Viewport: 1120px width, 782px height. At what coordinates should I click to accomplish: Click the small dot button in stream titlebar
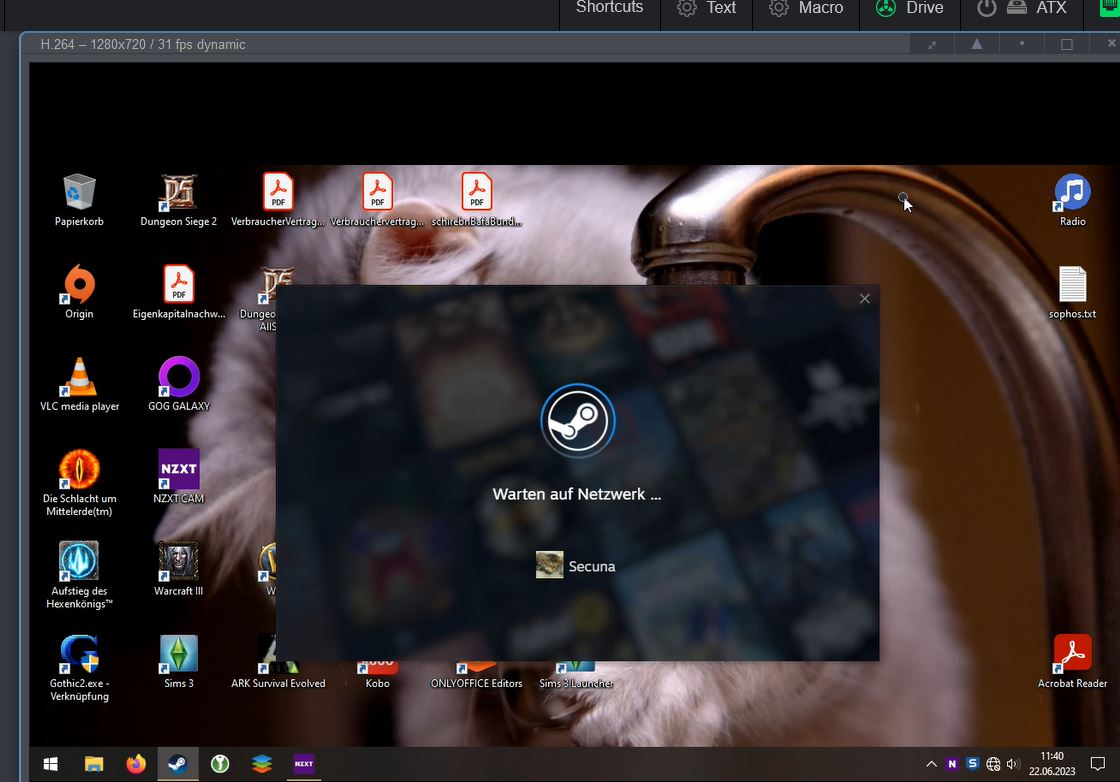tap(1021, 44)
